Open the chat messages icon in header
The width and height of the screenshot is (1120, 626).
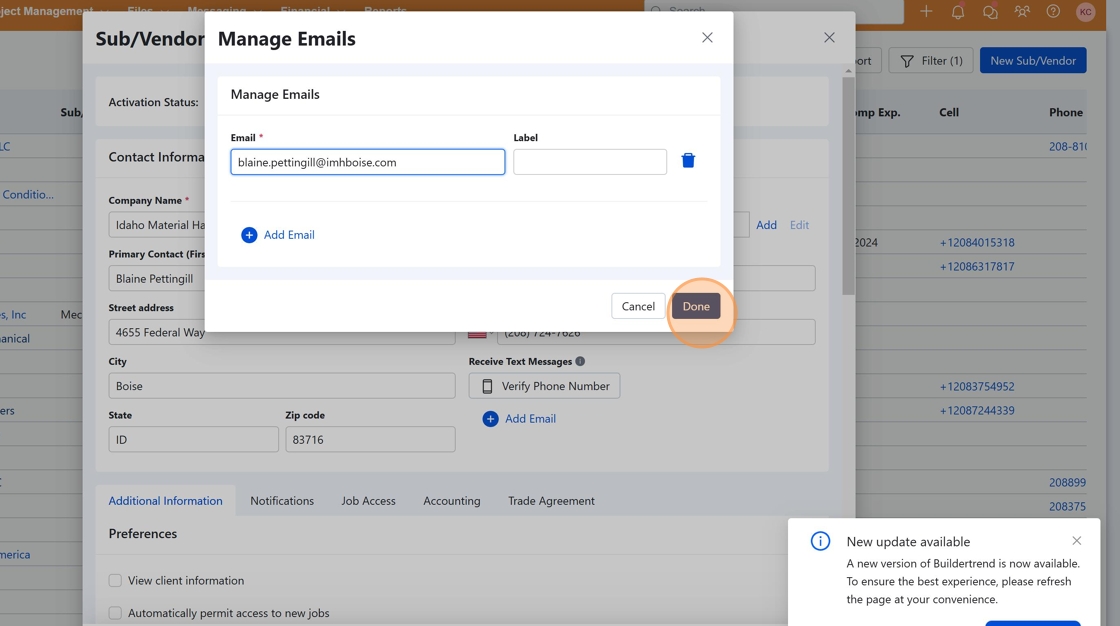tap(989, 12)
